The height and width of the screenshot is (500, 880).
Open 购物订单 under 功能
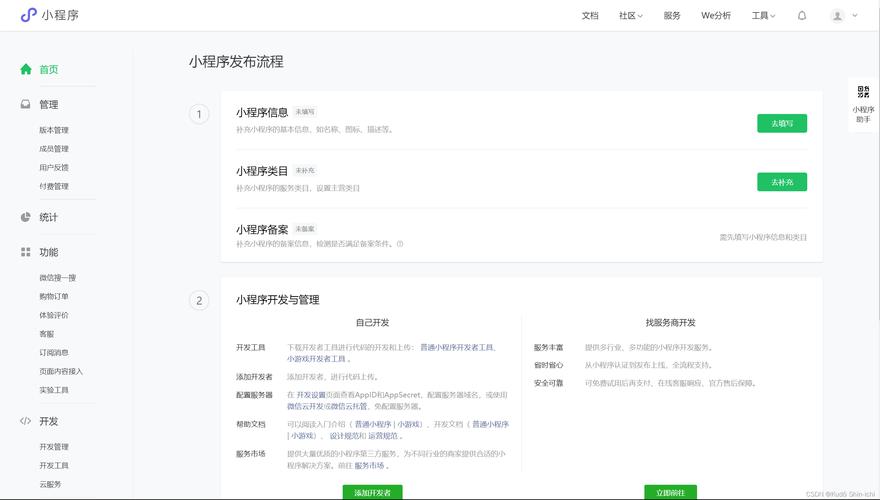pos(54,296)
